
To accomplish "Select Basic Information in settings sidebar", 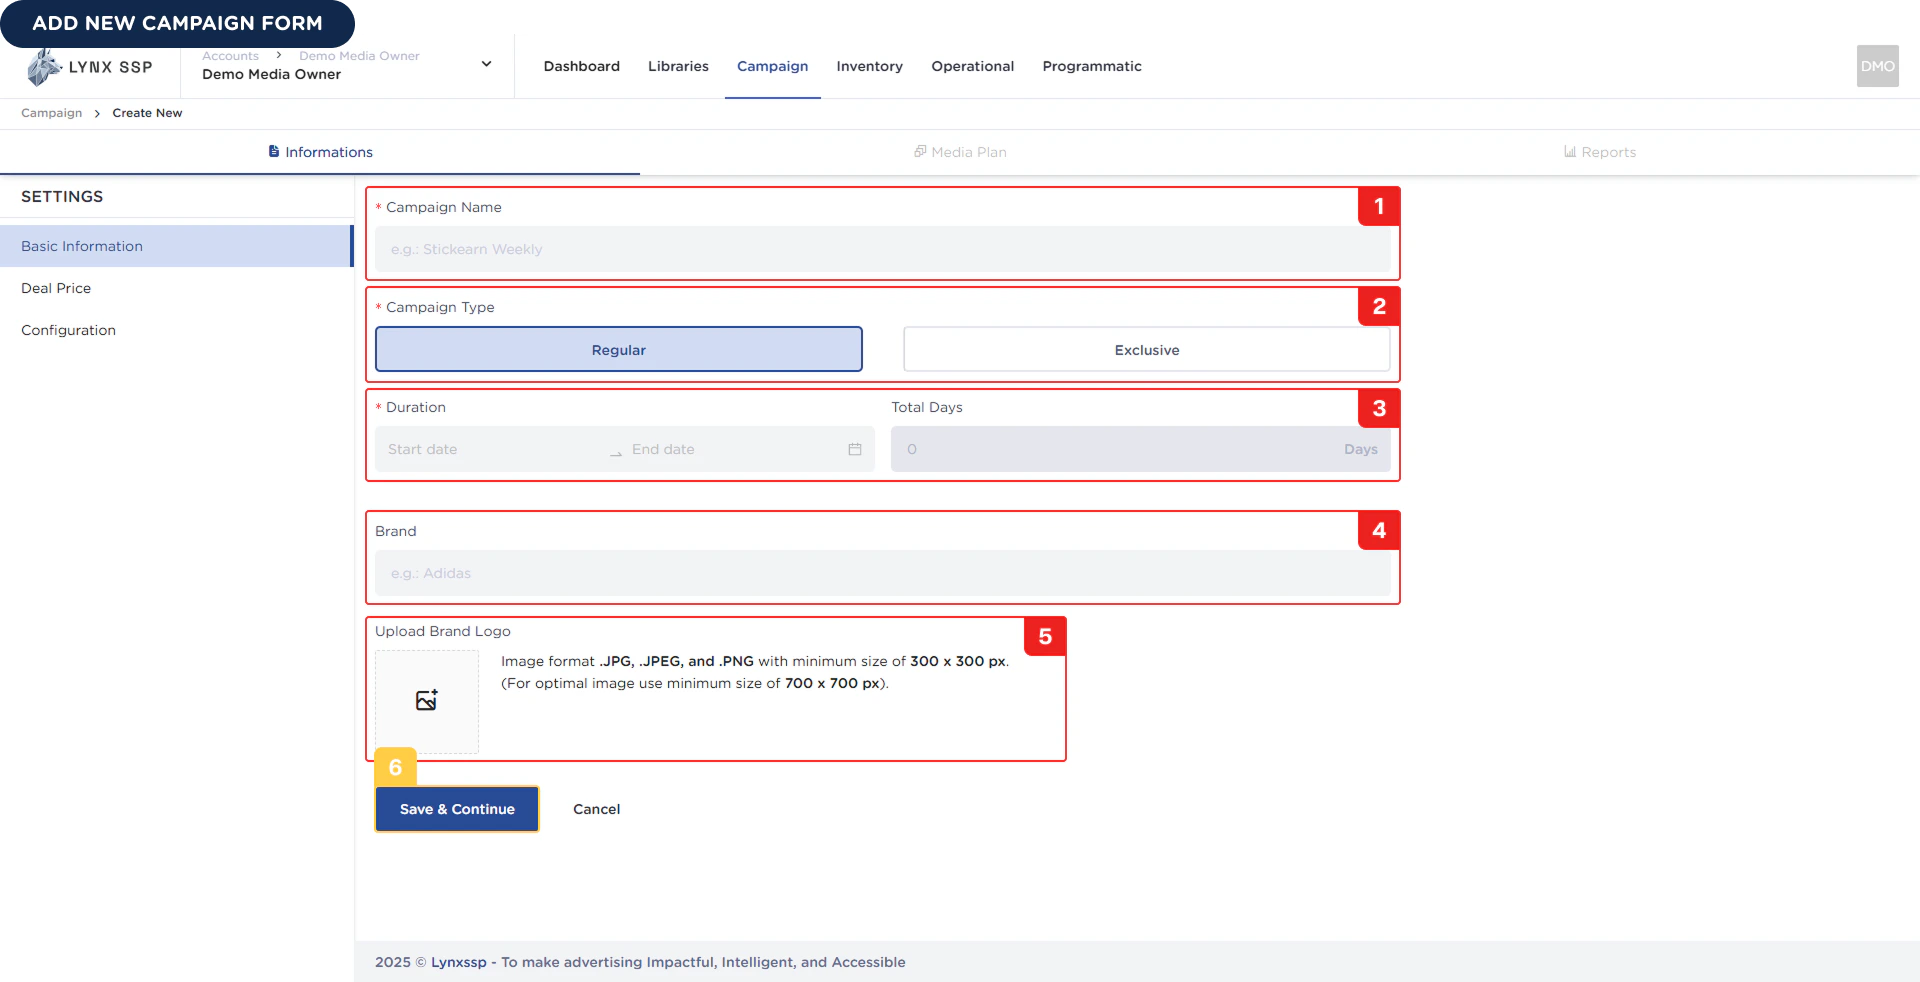I will tap(176, 246).
